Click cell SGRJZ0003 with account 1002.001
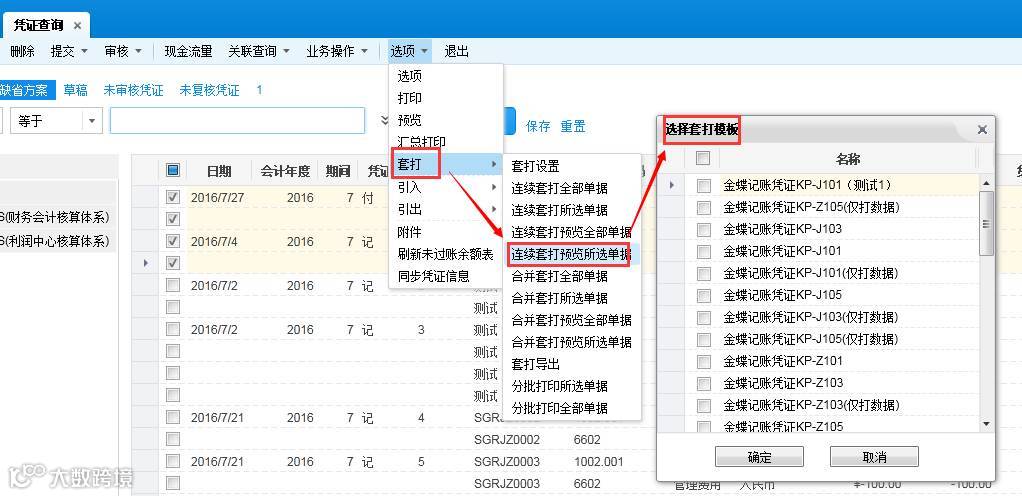Viewport: 1022px width, 496px height. tap(507, 461)
